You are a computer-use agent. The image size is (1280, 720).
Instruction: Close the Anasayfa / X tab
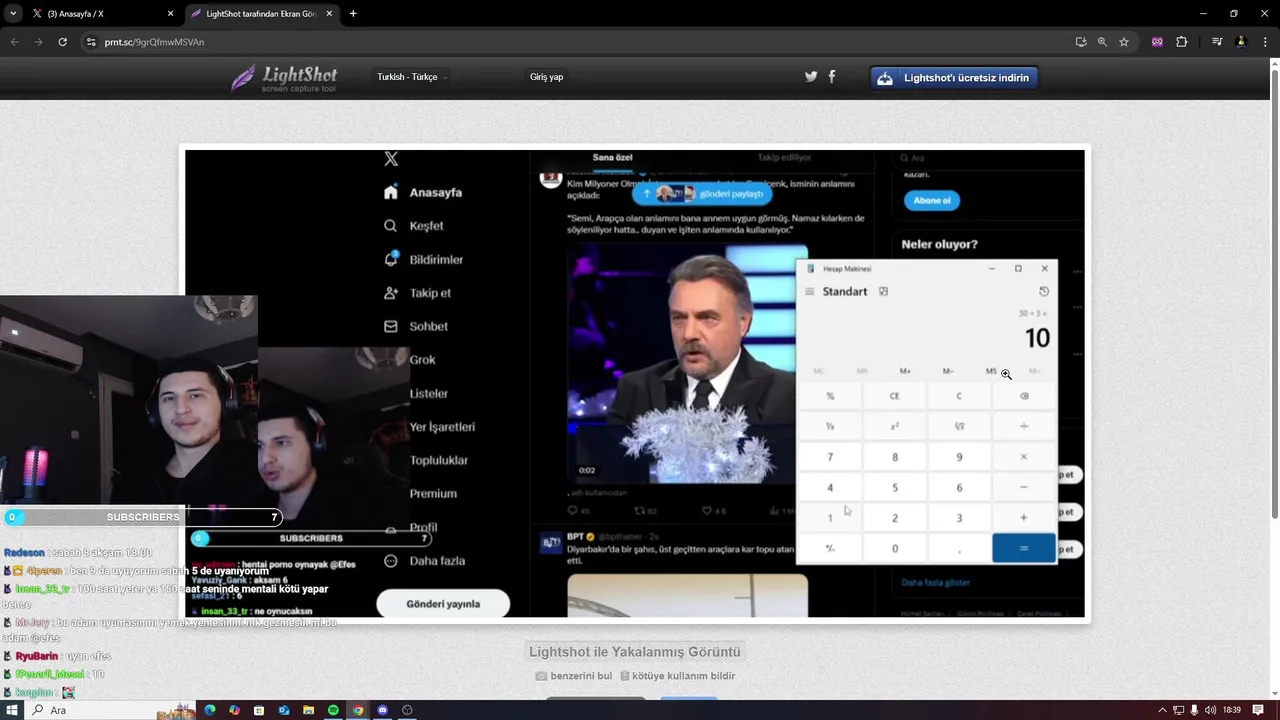pos(170,14)
